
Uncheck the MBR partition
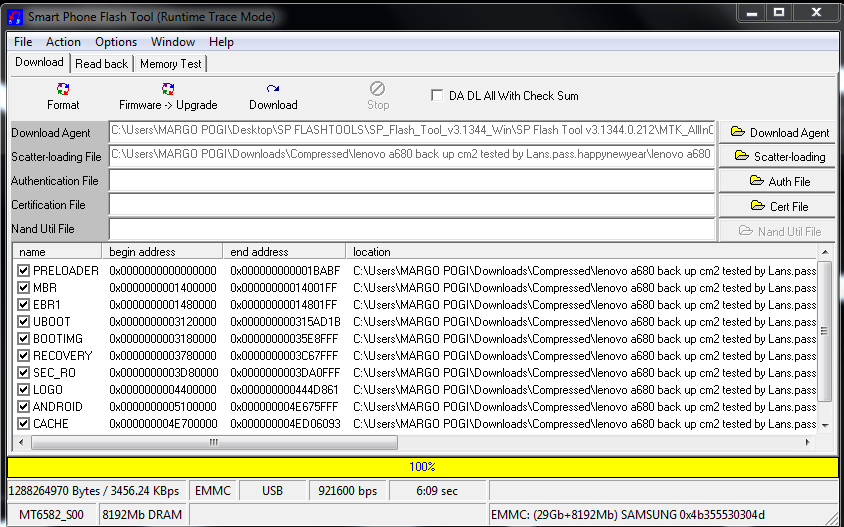(23, 287)
